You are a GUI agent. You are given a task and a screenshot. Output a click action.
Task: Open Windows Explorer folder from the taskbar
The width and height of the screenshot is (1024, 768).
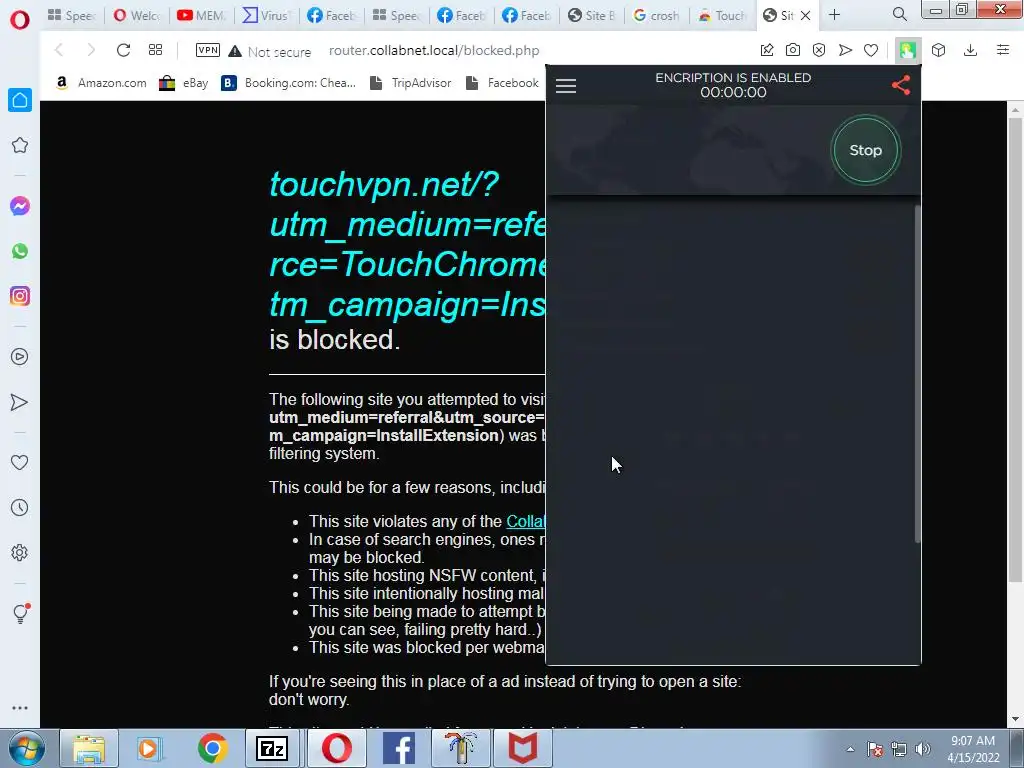tap(89, 748)
